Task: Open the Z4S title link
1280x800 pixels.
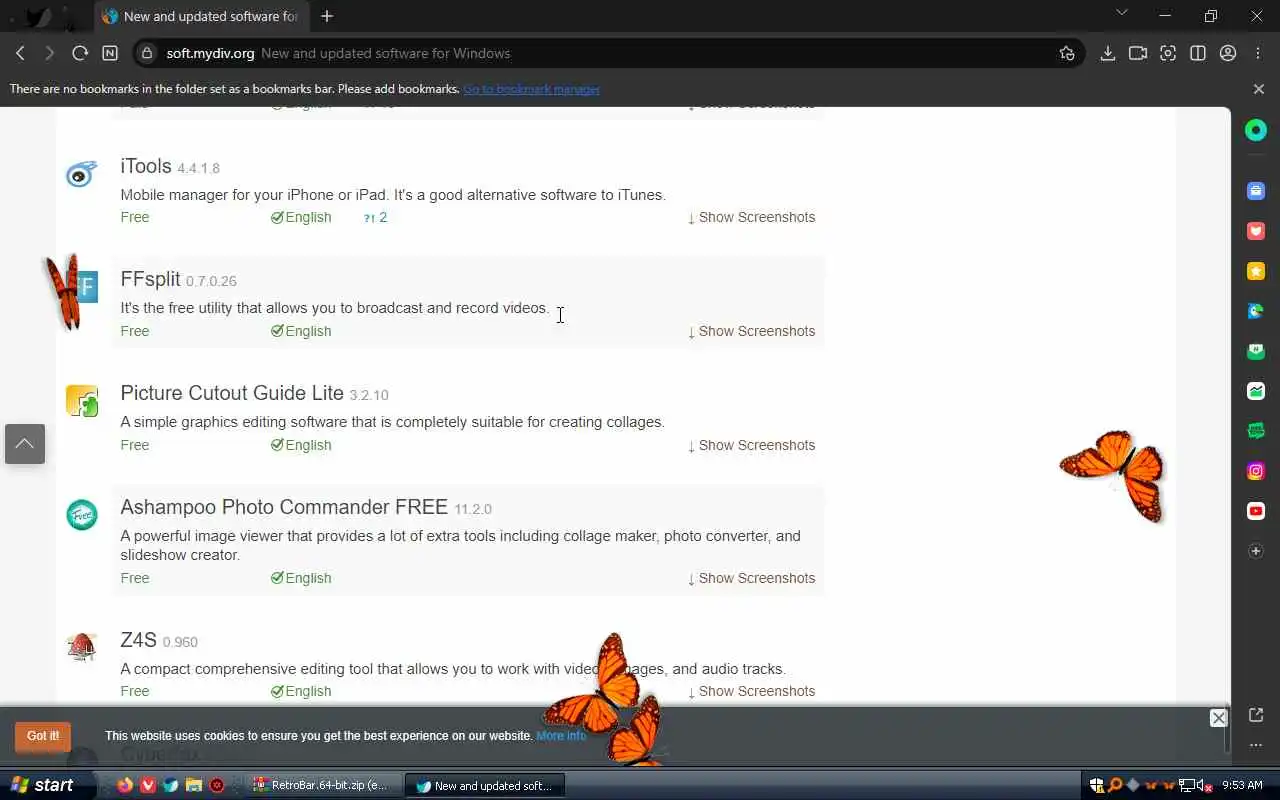Action: pos(138,640)
